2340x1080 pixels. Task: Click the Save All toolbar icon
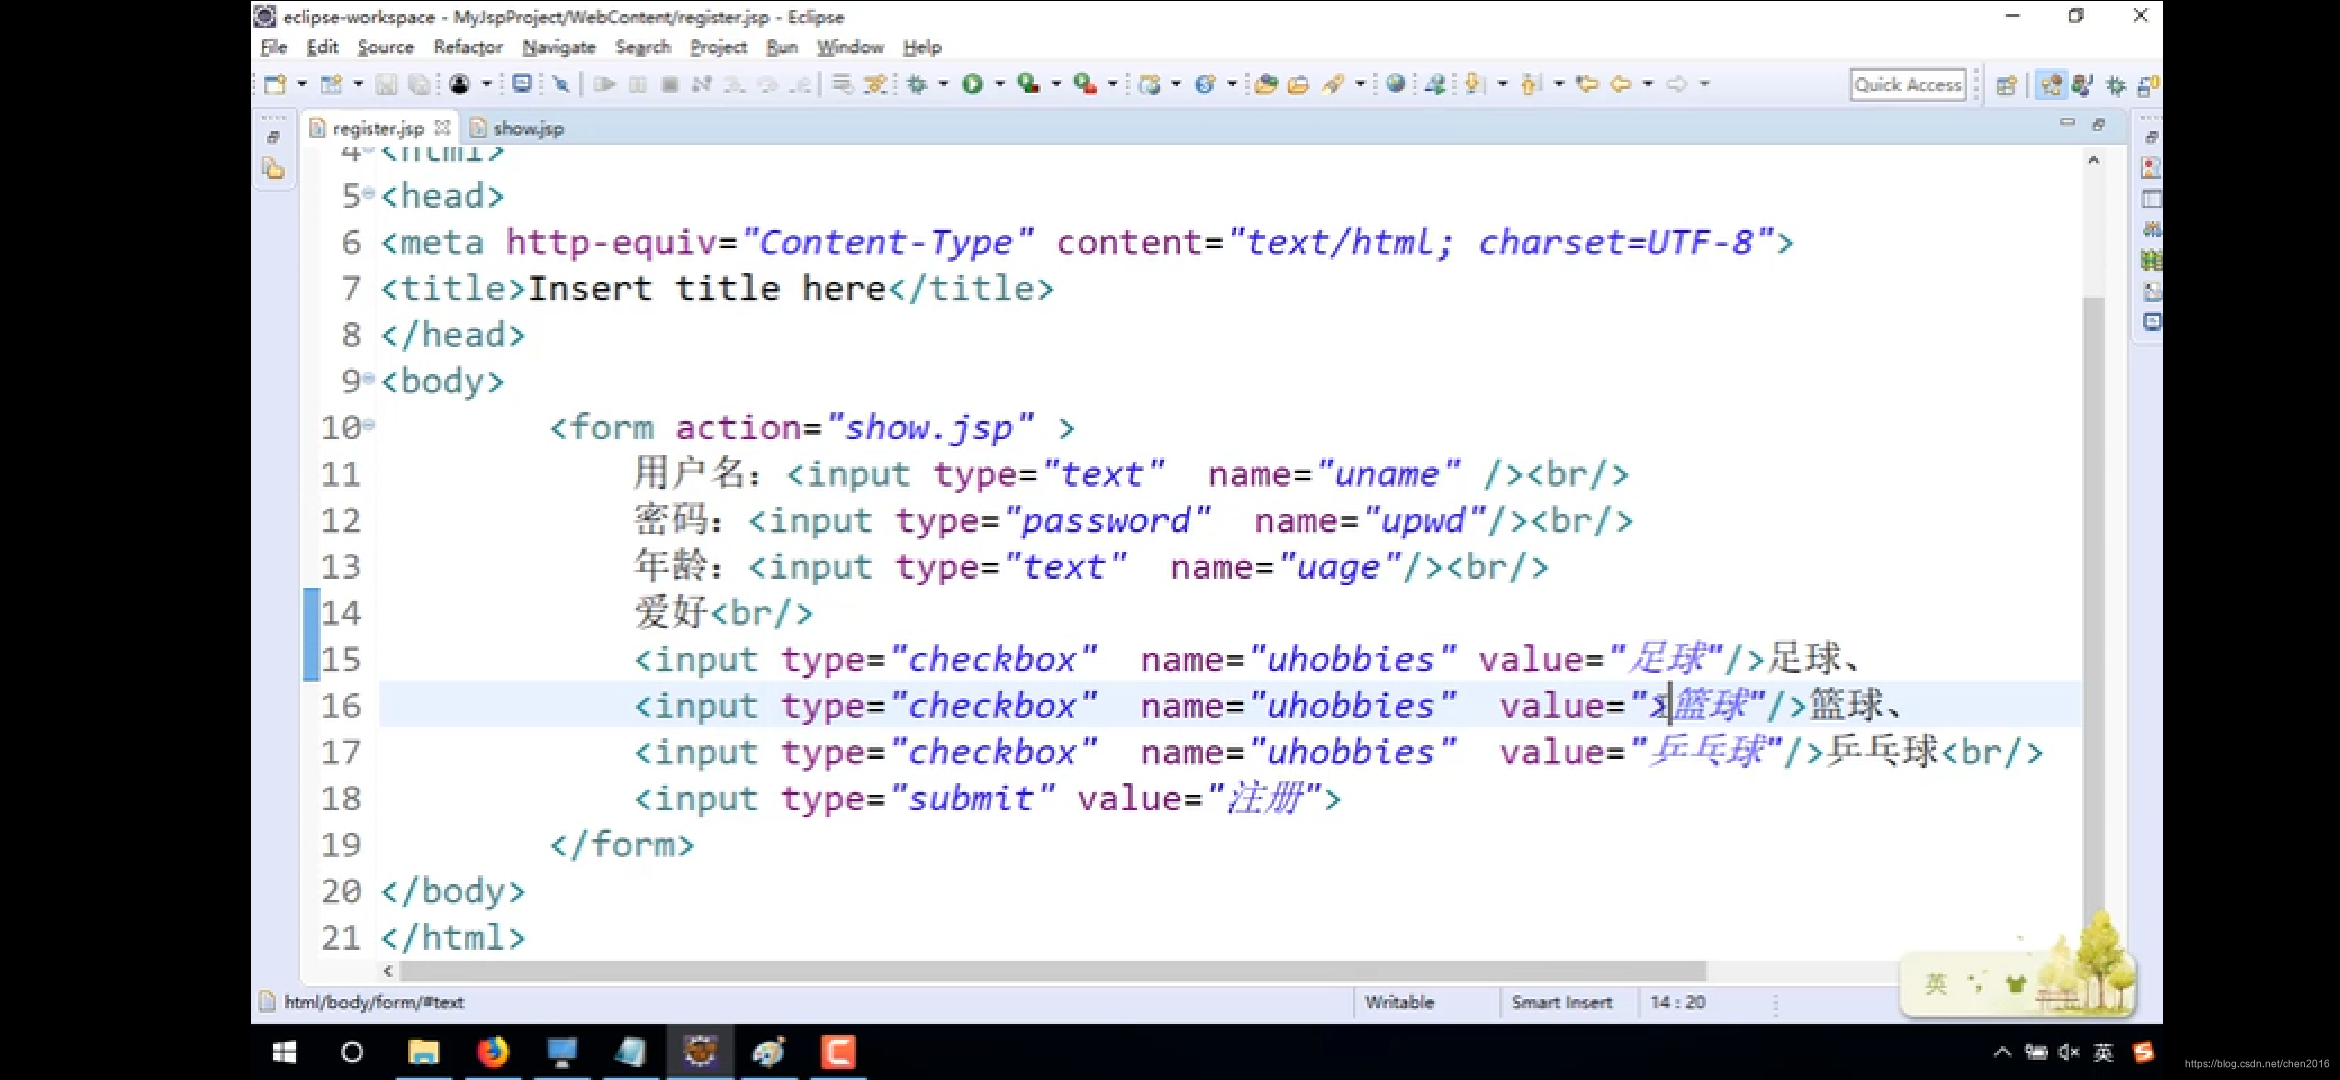(x=419, y=85)
